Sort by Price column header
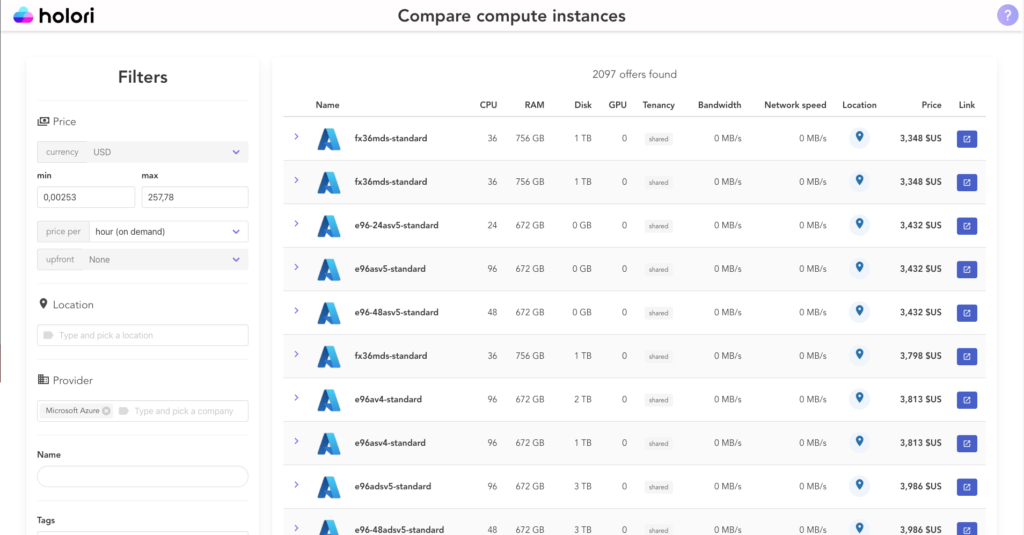This screenshot has height=535, width=1024. point(931,105)
